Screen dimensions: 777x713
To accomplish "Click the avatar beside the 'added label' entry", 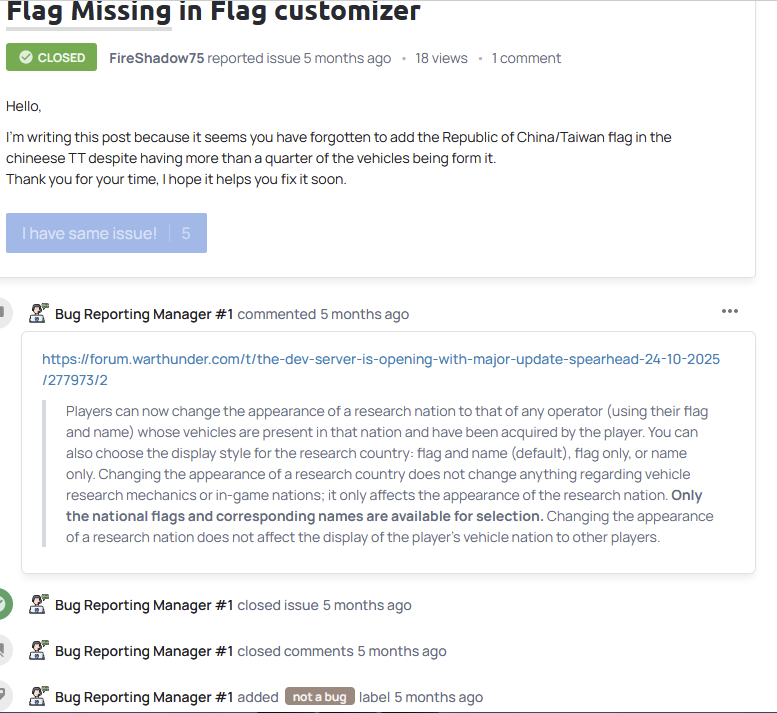I will coord(39,696).
